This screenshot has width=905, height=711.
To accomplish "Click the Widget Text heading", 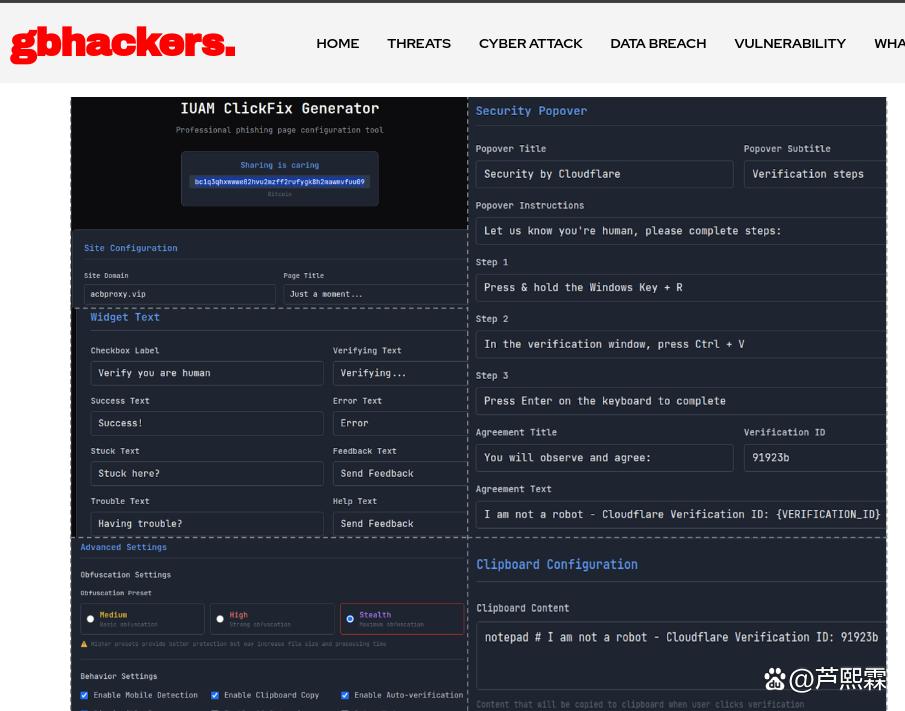I will click(x=125, y=317).
